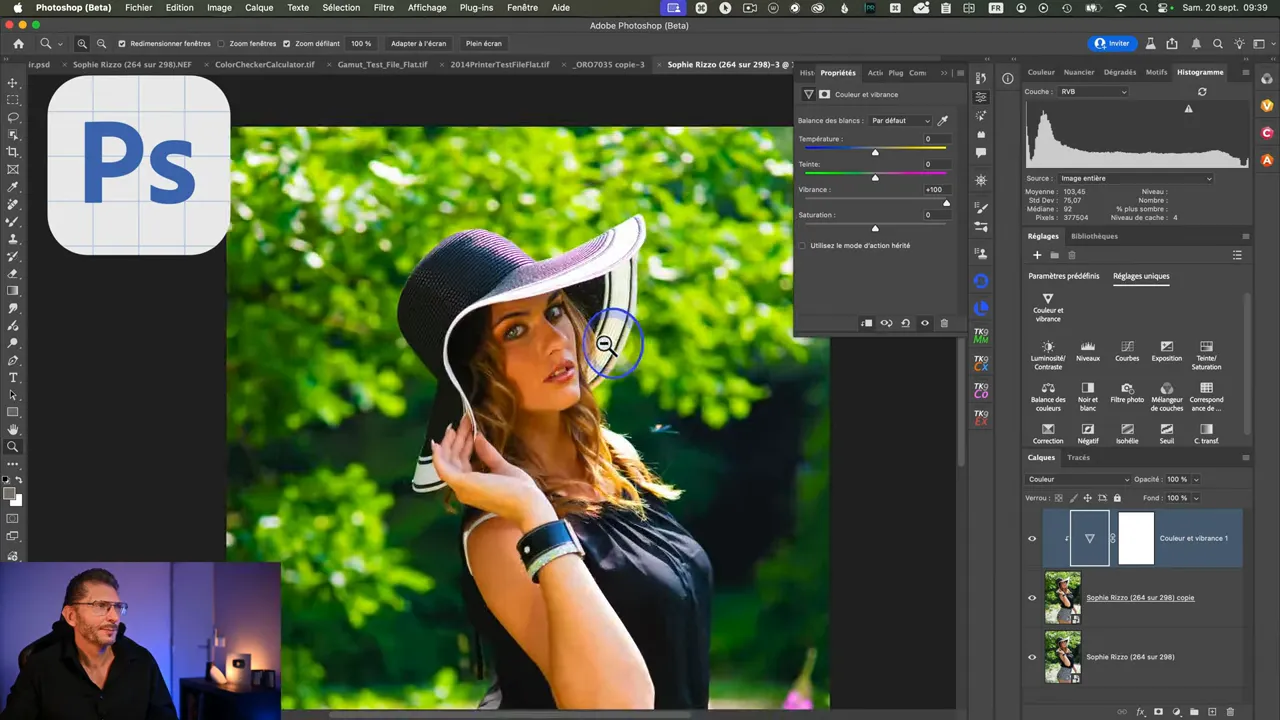The image size is (1280, 720).
Task: Enable the Utilisez le mode d'action hérité checkbox
Action: pyautogui.click(x=802, y=245)
